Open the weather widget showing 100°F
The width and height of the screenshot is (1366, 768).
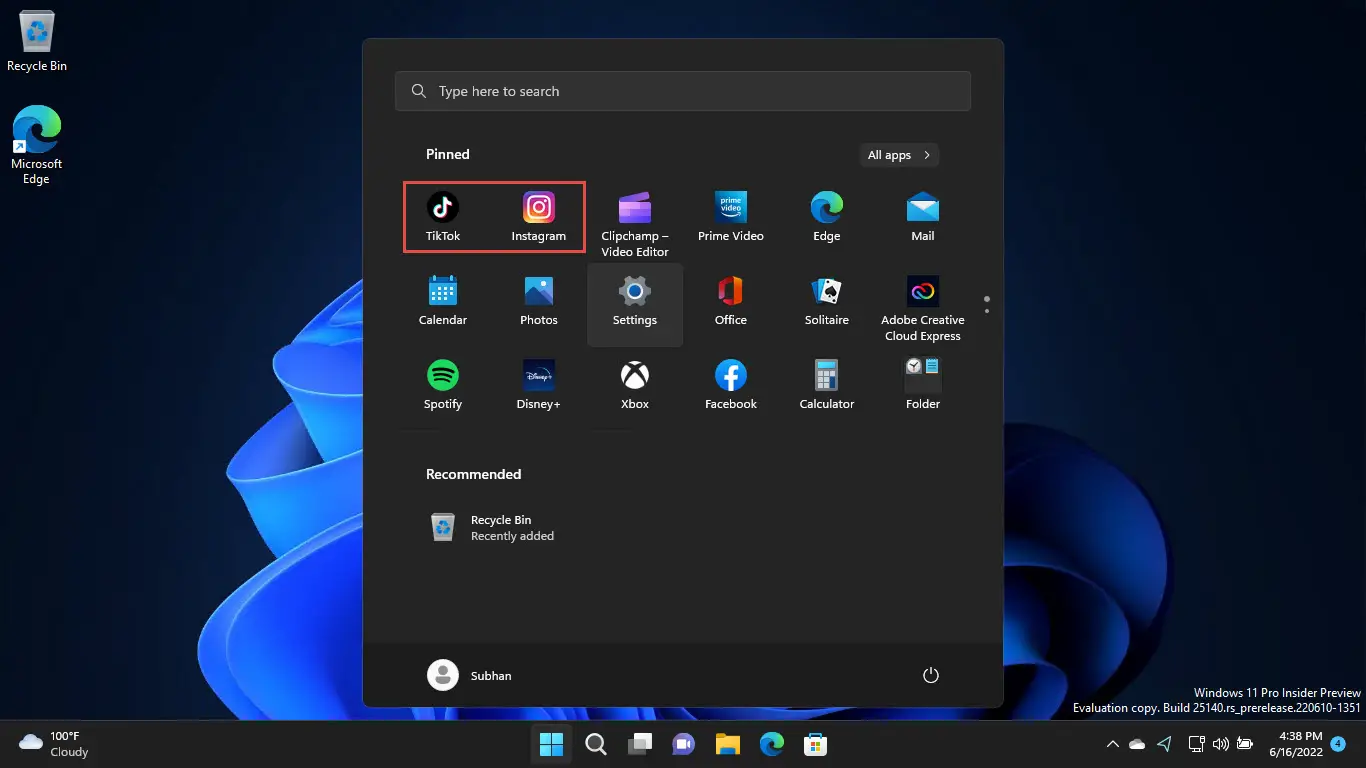click(x=55, y=744)
